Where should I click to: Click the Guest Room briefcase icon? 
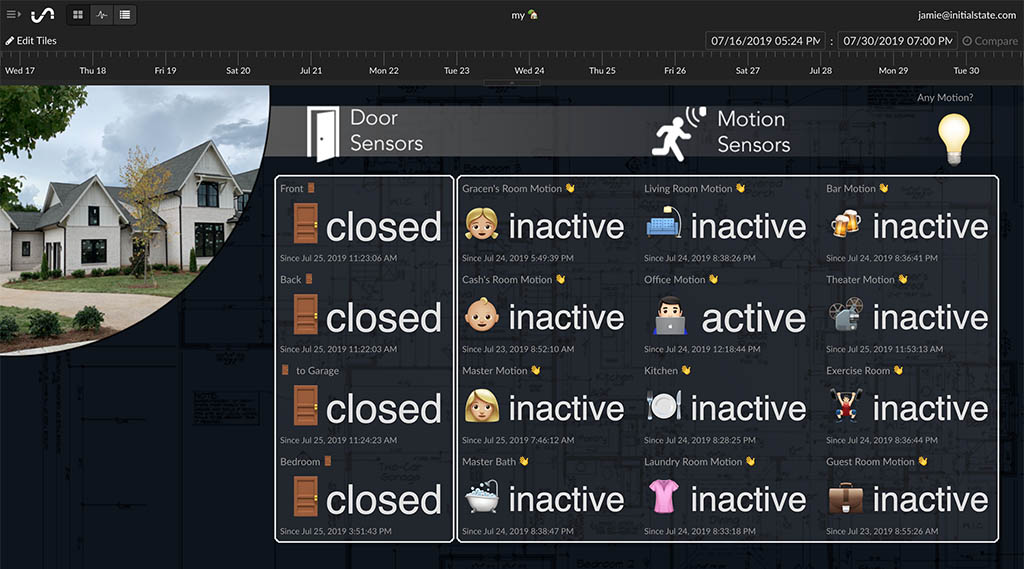845,498
